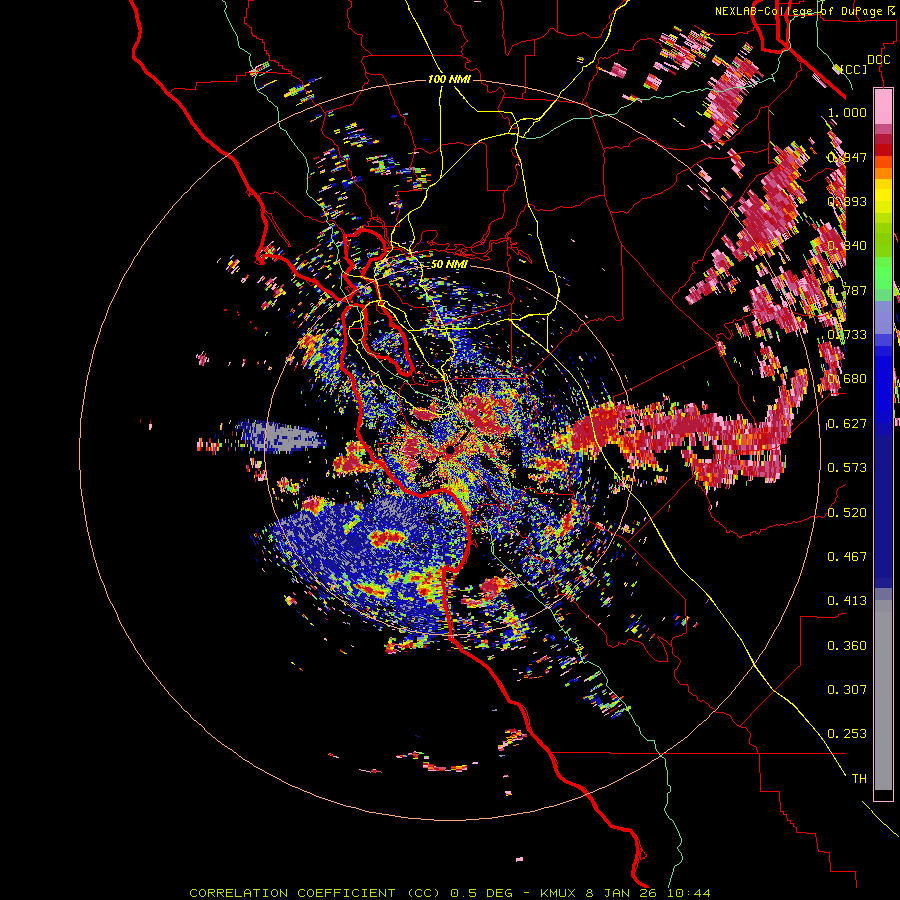This screenshot has height=900, width=900.
Task: Click the 100 NMI range ring label
Action: point(449,79)
